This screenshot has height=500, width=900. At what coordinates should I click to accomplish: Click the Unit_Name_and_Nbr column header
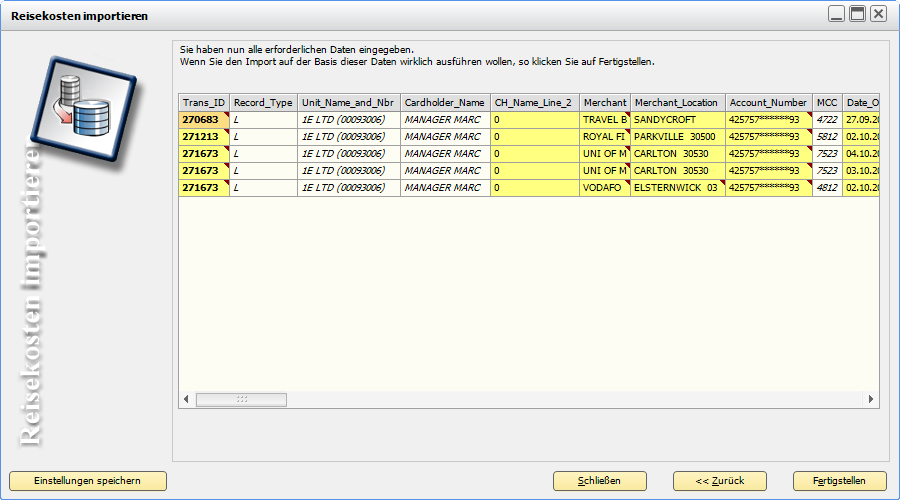point(348,103)
